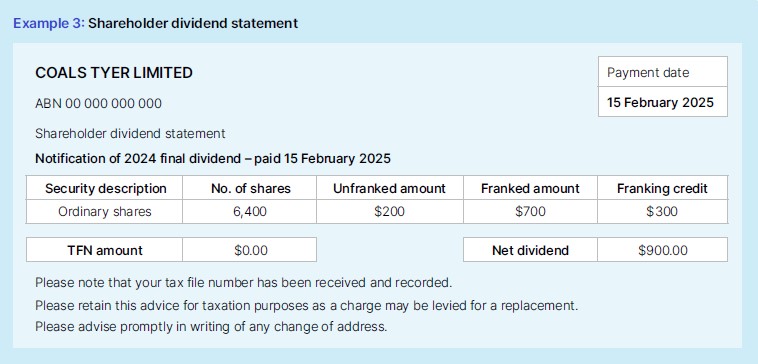Click the Franked amount column header
Viewport: 758px width, 364px height.
(530, 188)
